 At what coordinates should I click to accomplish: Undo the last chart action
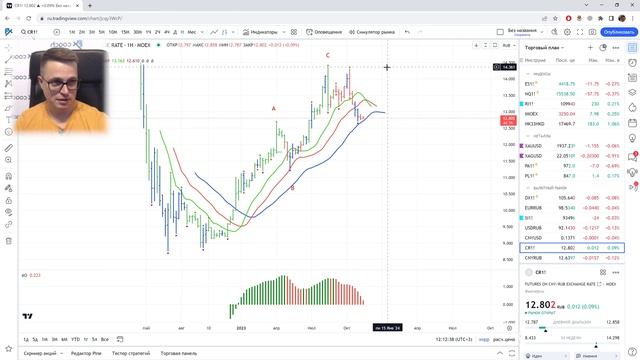(x=407, y=32)
